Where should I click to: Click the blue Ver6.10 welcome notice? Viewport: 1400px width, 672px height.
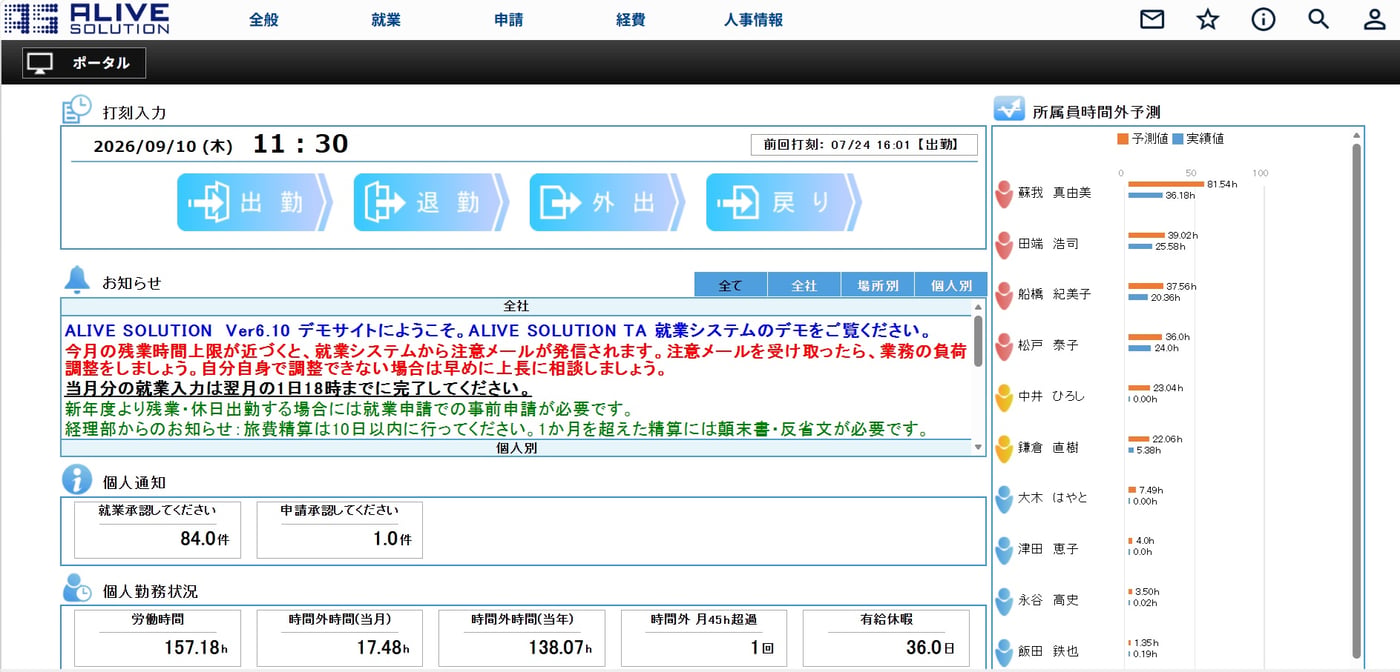coord(498,331)
